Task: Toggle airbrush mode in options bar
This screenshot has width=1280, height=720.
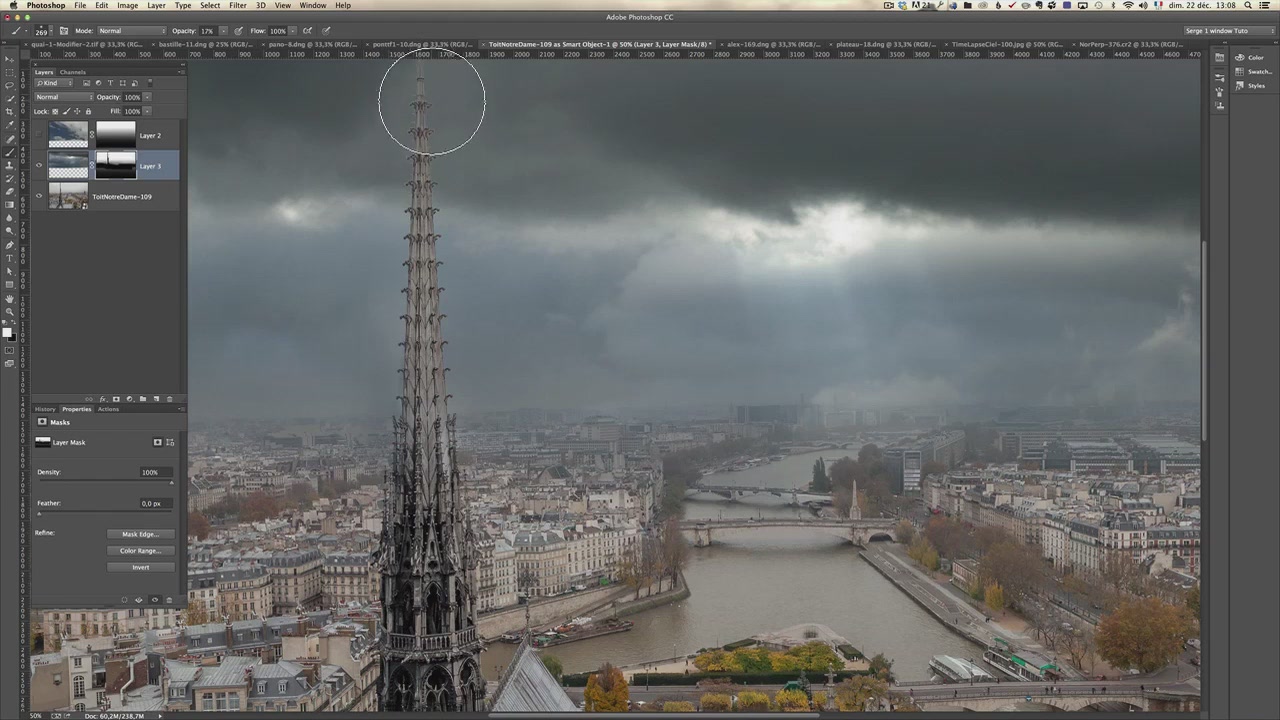Action: tap(306, 31)
